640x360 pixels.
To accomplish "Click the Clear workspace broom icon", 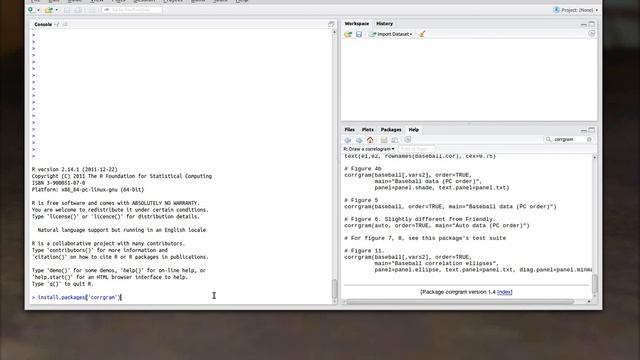I will [422, 34].
